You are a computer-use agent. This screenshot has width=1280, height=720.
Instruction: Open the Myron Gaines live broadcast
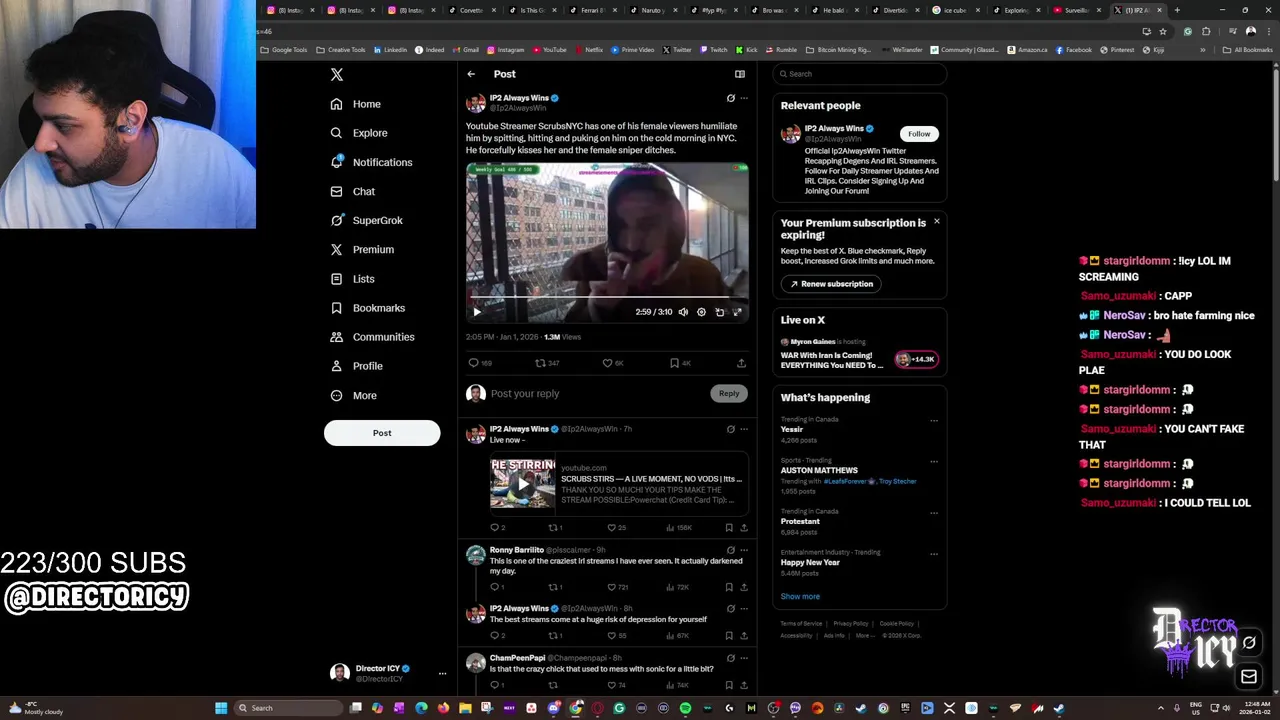point(860,354)
